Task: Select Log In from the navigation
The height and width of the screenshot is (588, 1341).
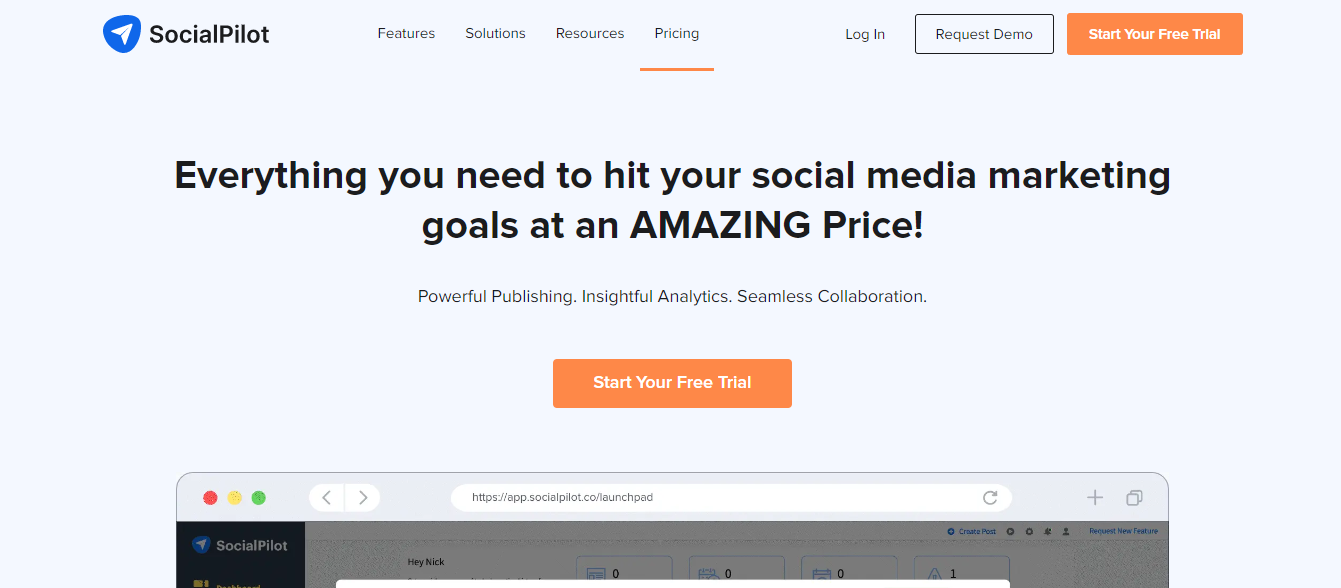Action: [864, 34]
